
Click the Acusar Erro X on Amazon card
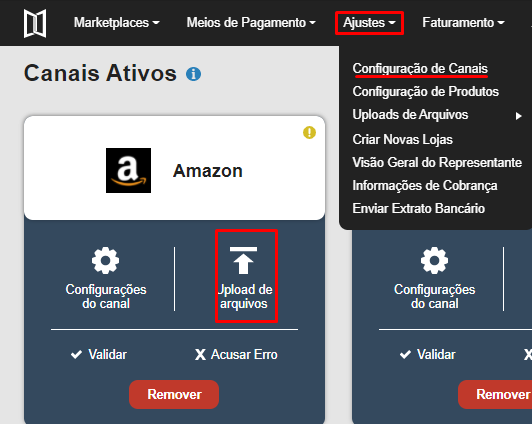point(200,354)
